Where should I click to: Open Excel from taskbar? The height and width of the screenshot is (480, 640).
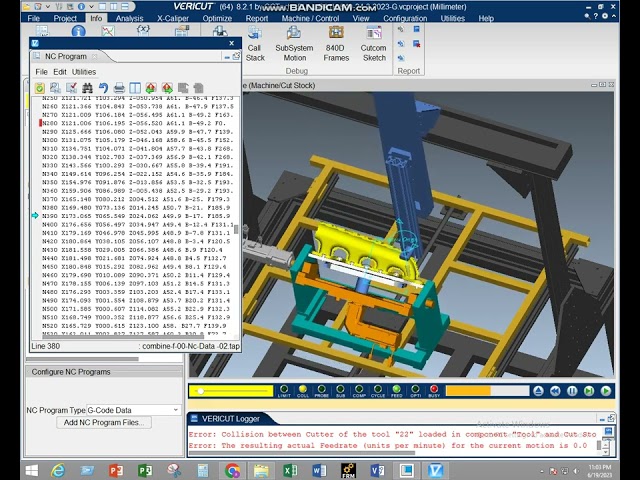click(290, 471)
